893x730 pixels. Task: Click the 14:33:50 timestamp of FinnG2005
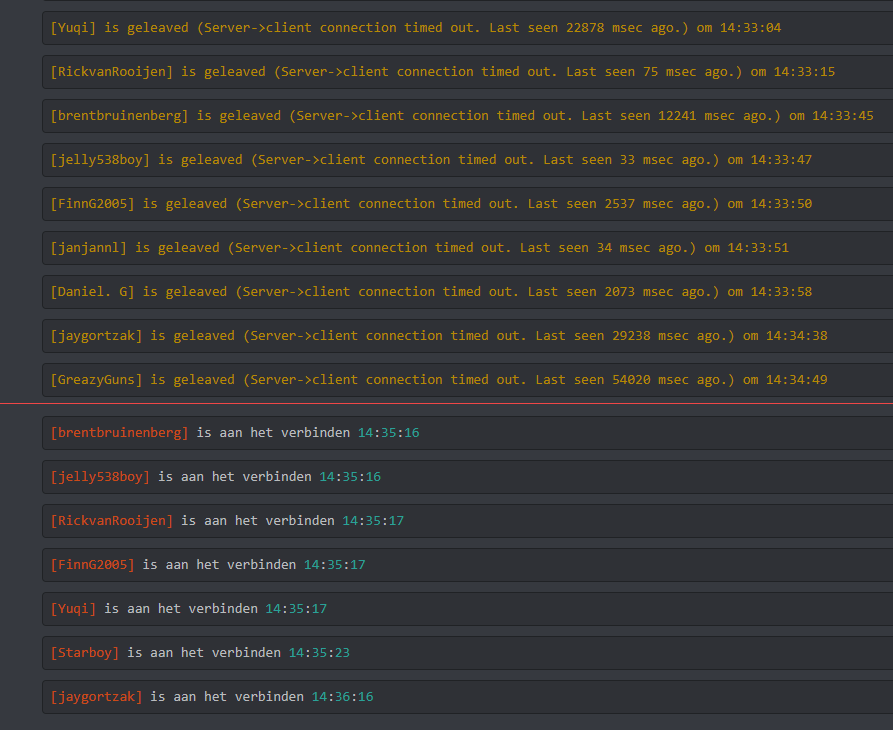[x=769, y=204]
